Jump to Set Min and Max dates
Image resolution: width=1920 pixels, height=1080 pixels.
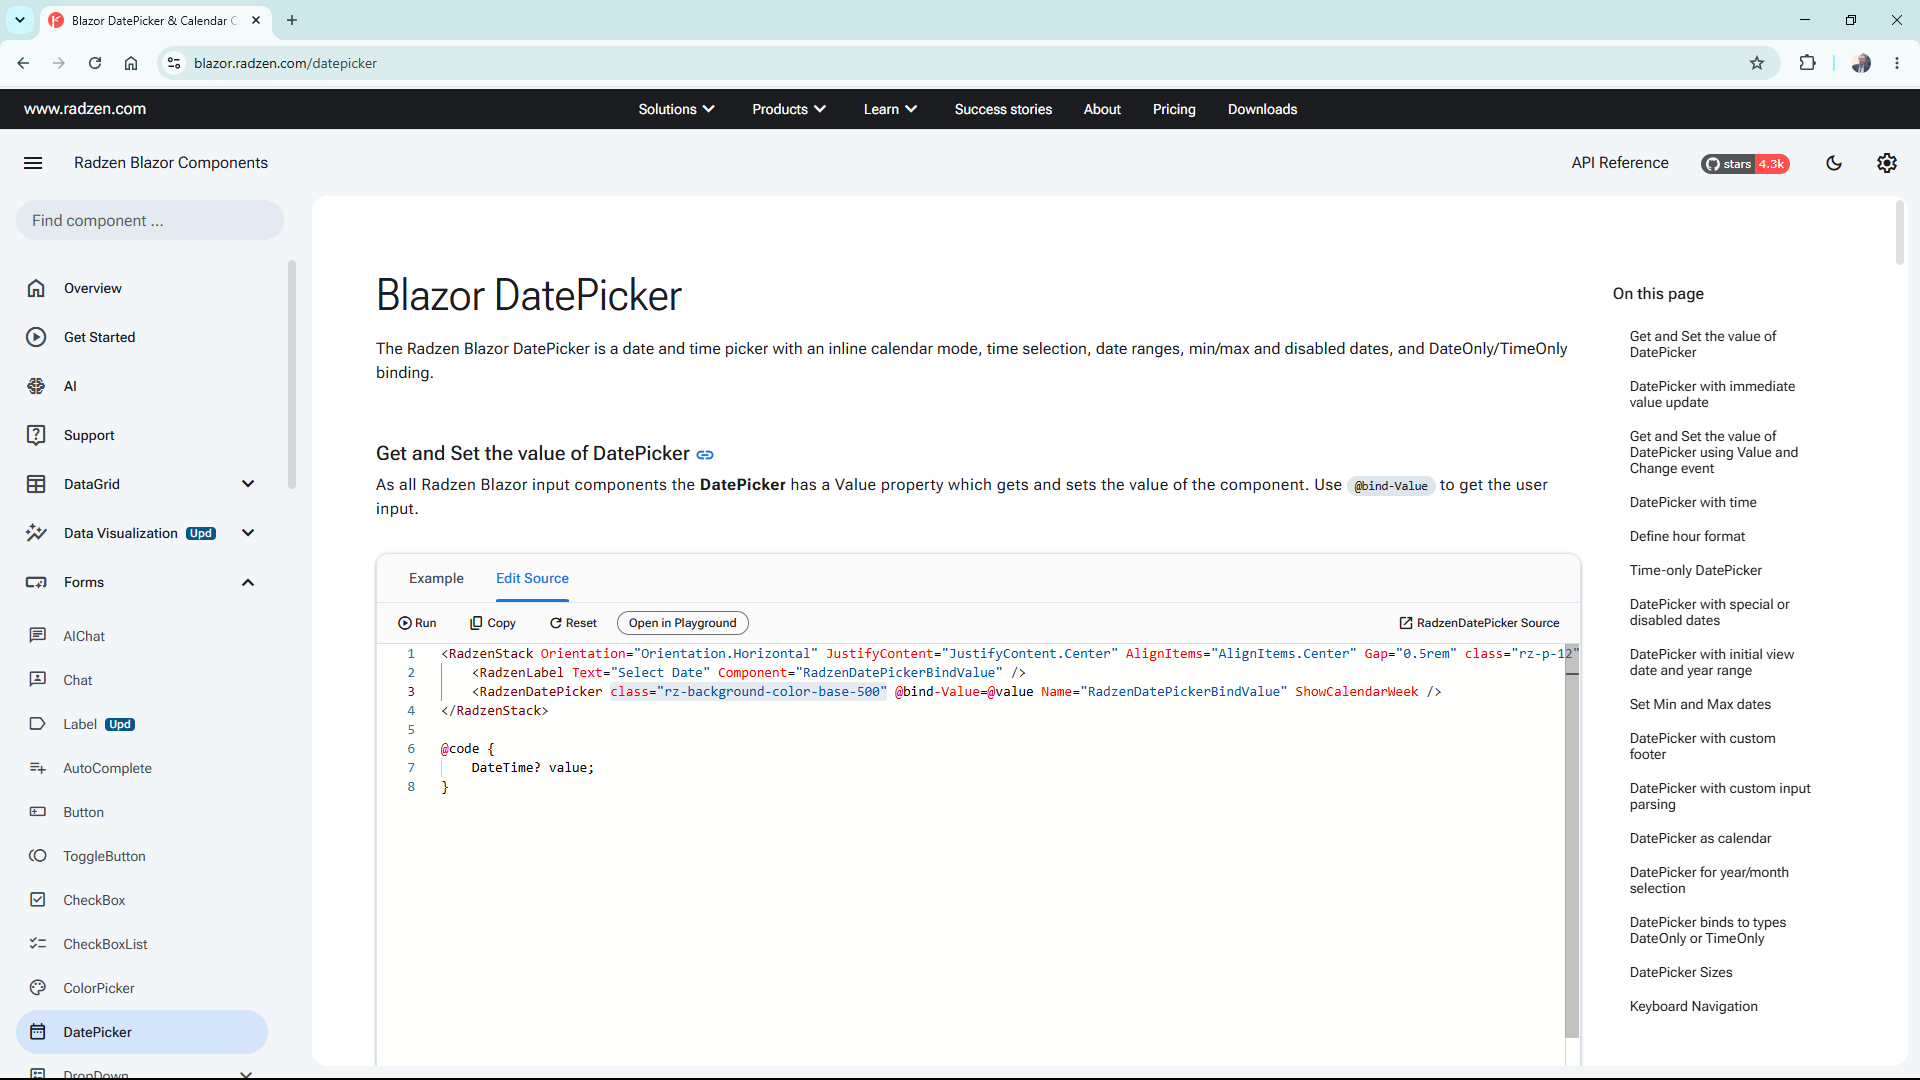coord(1700,704)
